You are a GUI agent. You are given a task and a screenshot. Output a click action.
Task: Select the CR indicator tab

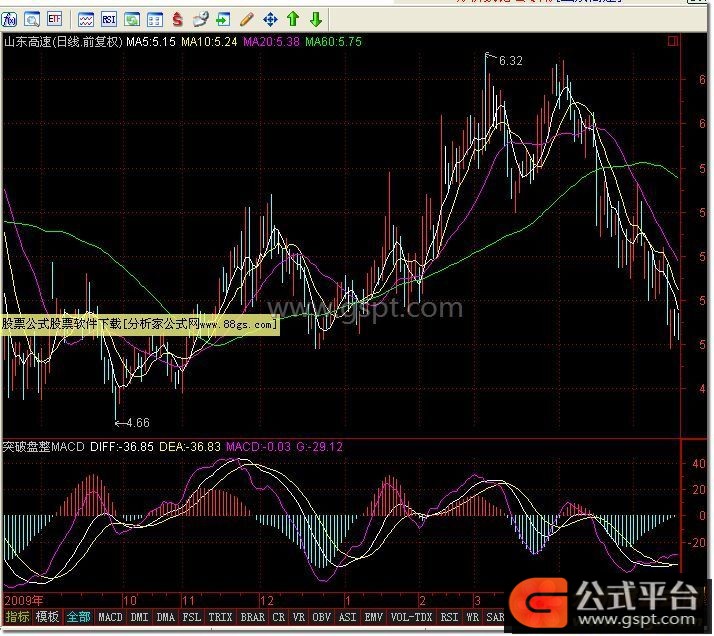point(279,617)
